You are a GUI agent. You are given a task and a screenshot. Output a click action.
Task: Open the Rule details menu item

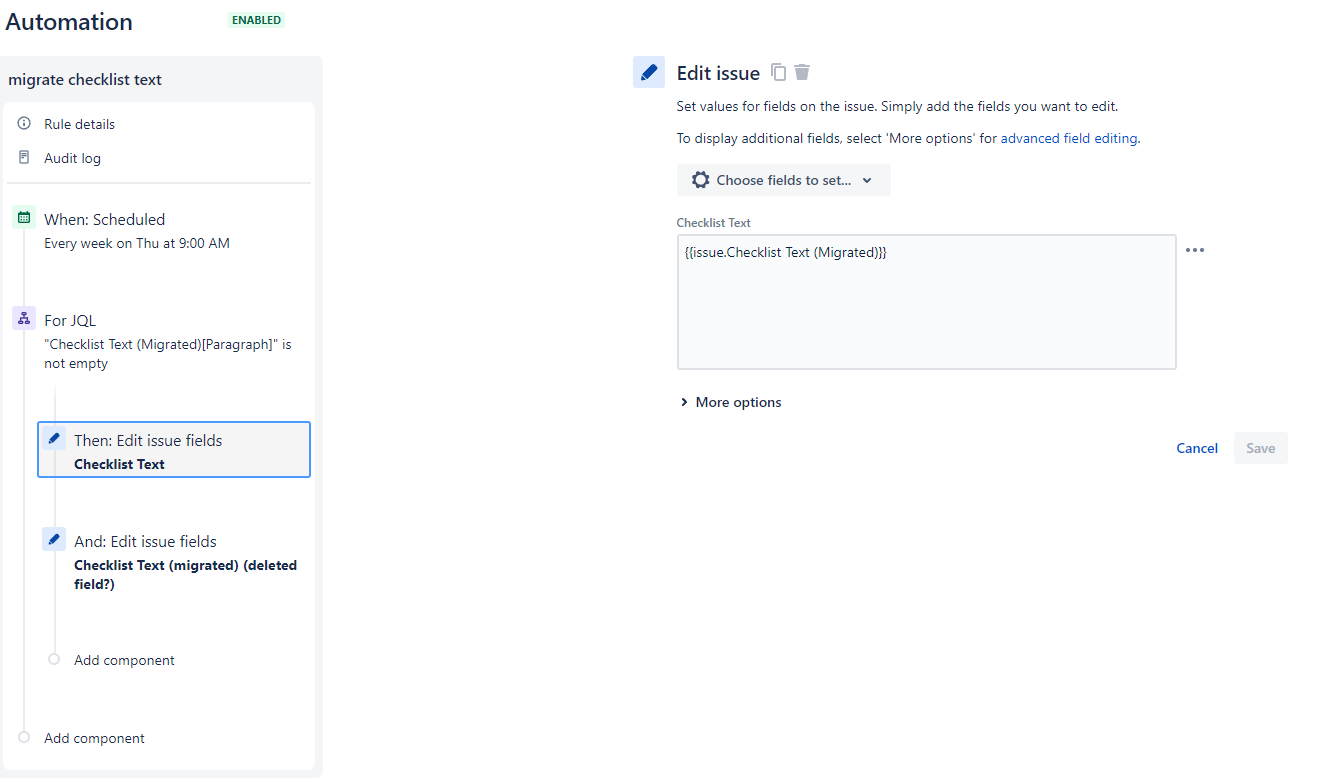click(x=79, y=124)
